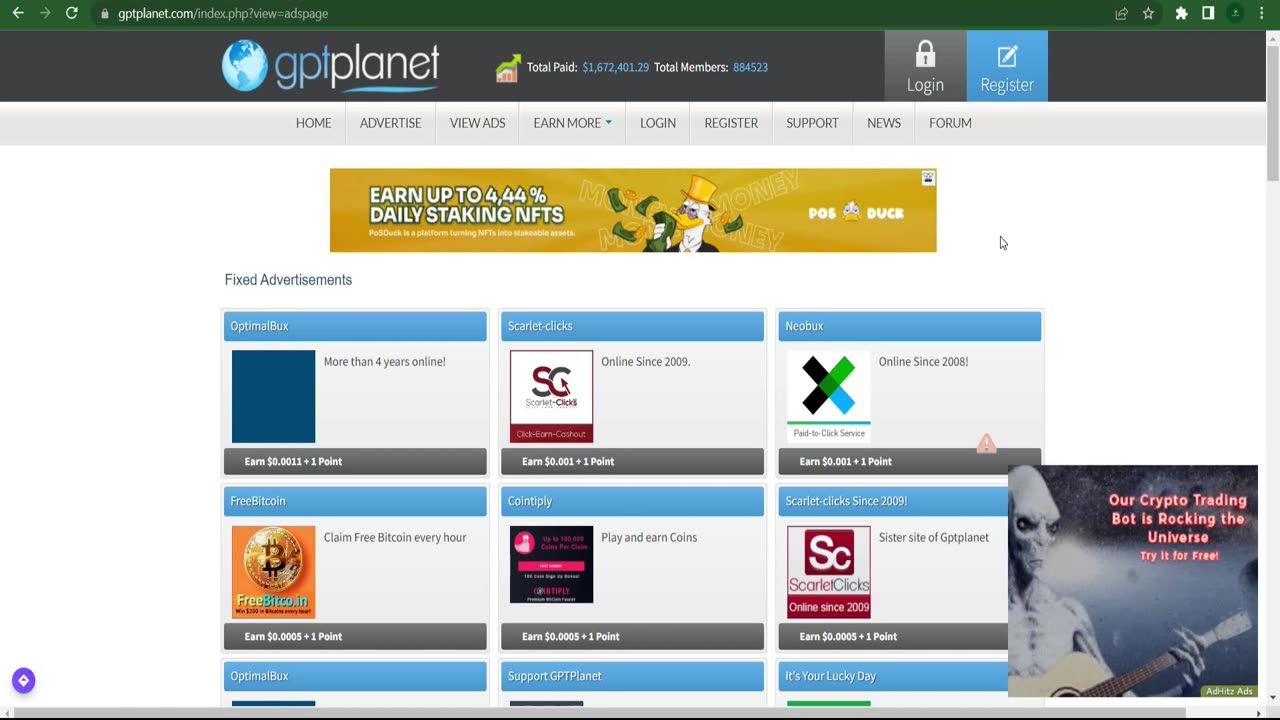This screenshot has width=1280, height=720.
Task: Click FreeBitcoin Earn $0.0005 + 1 Point bar
Action: click(355, 636)
